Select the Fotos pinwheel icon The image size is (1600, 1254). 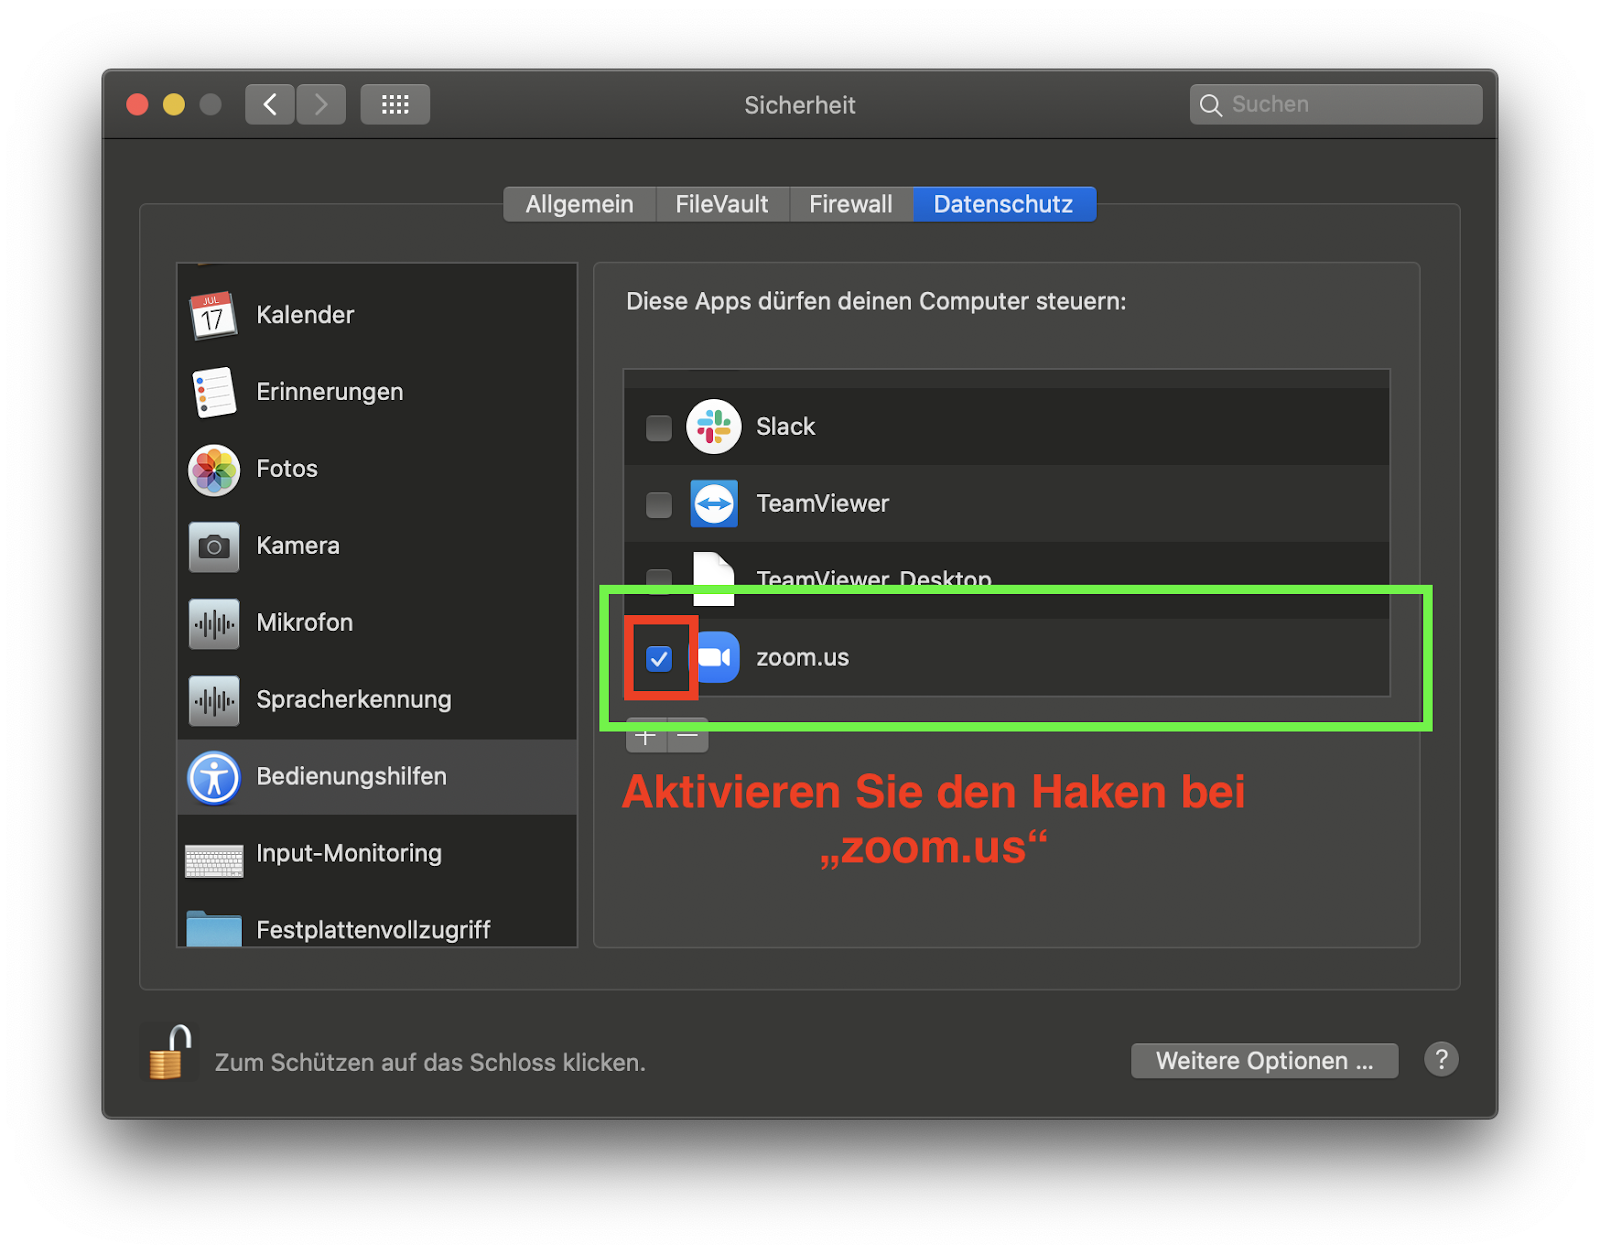click(x=213, y=469)
